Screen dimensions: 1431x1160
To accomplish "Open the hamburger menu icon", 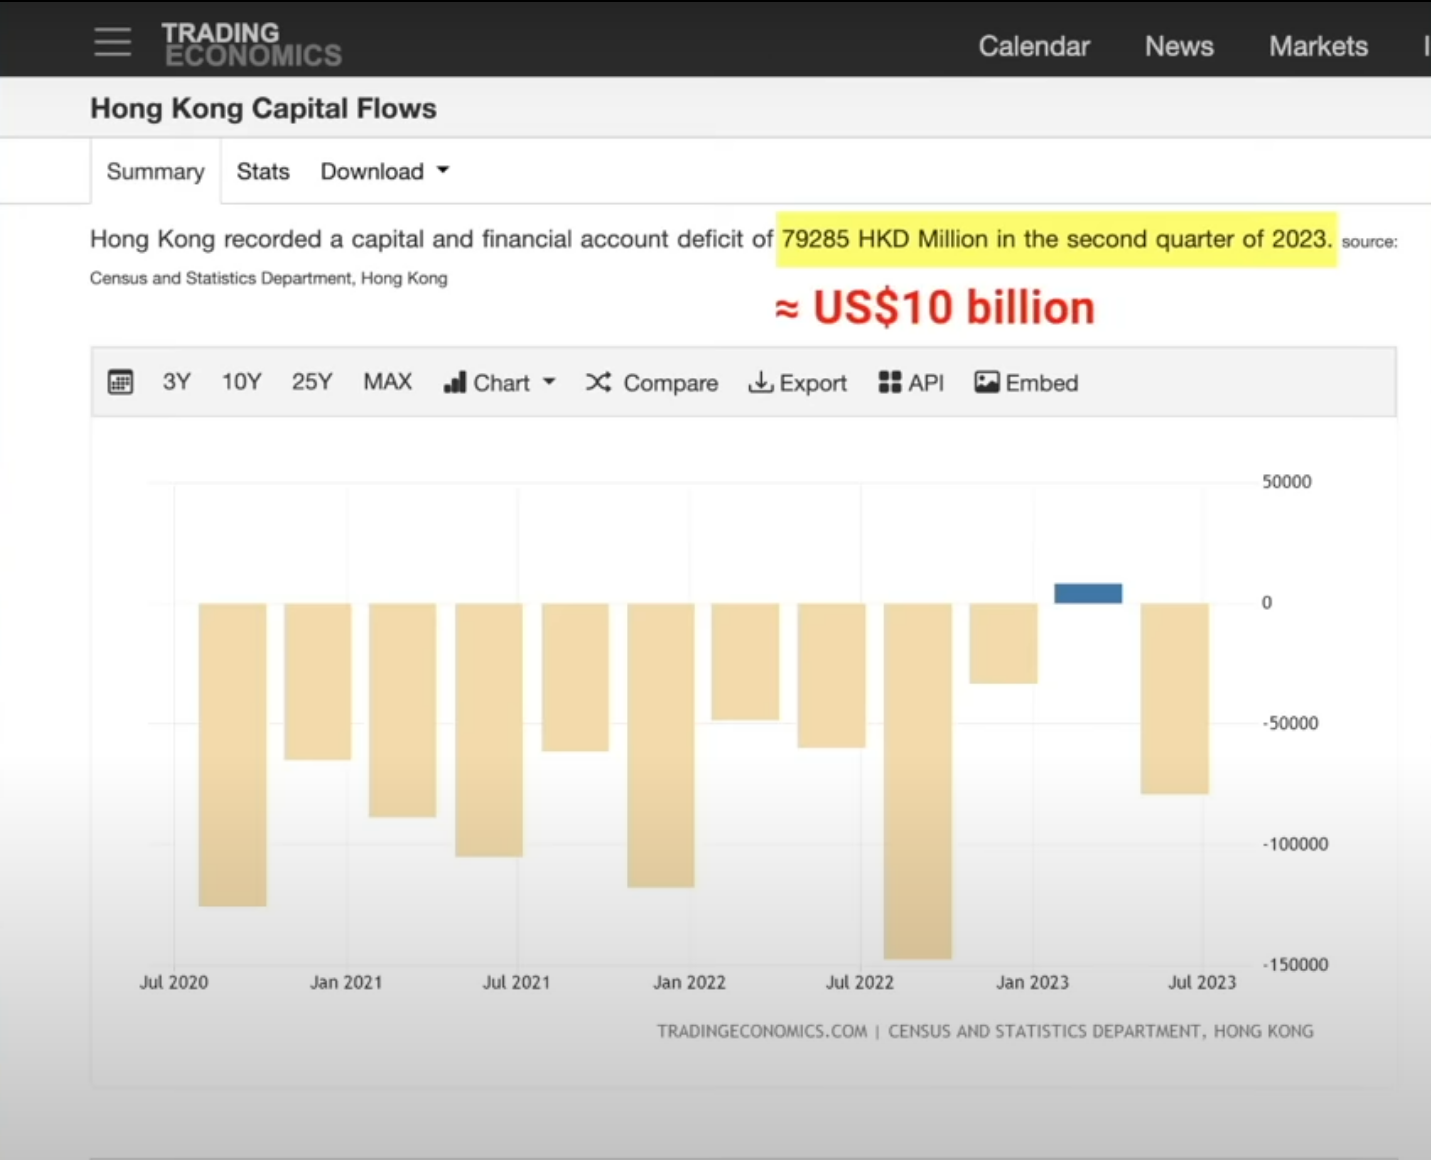I will (x=112, y=42).
